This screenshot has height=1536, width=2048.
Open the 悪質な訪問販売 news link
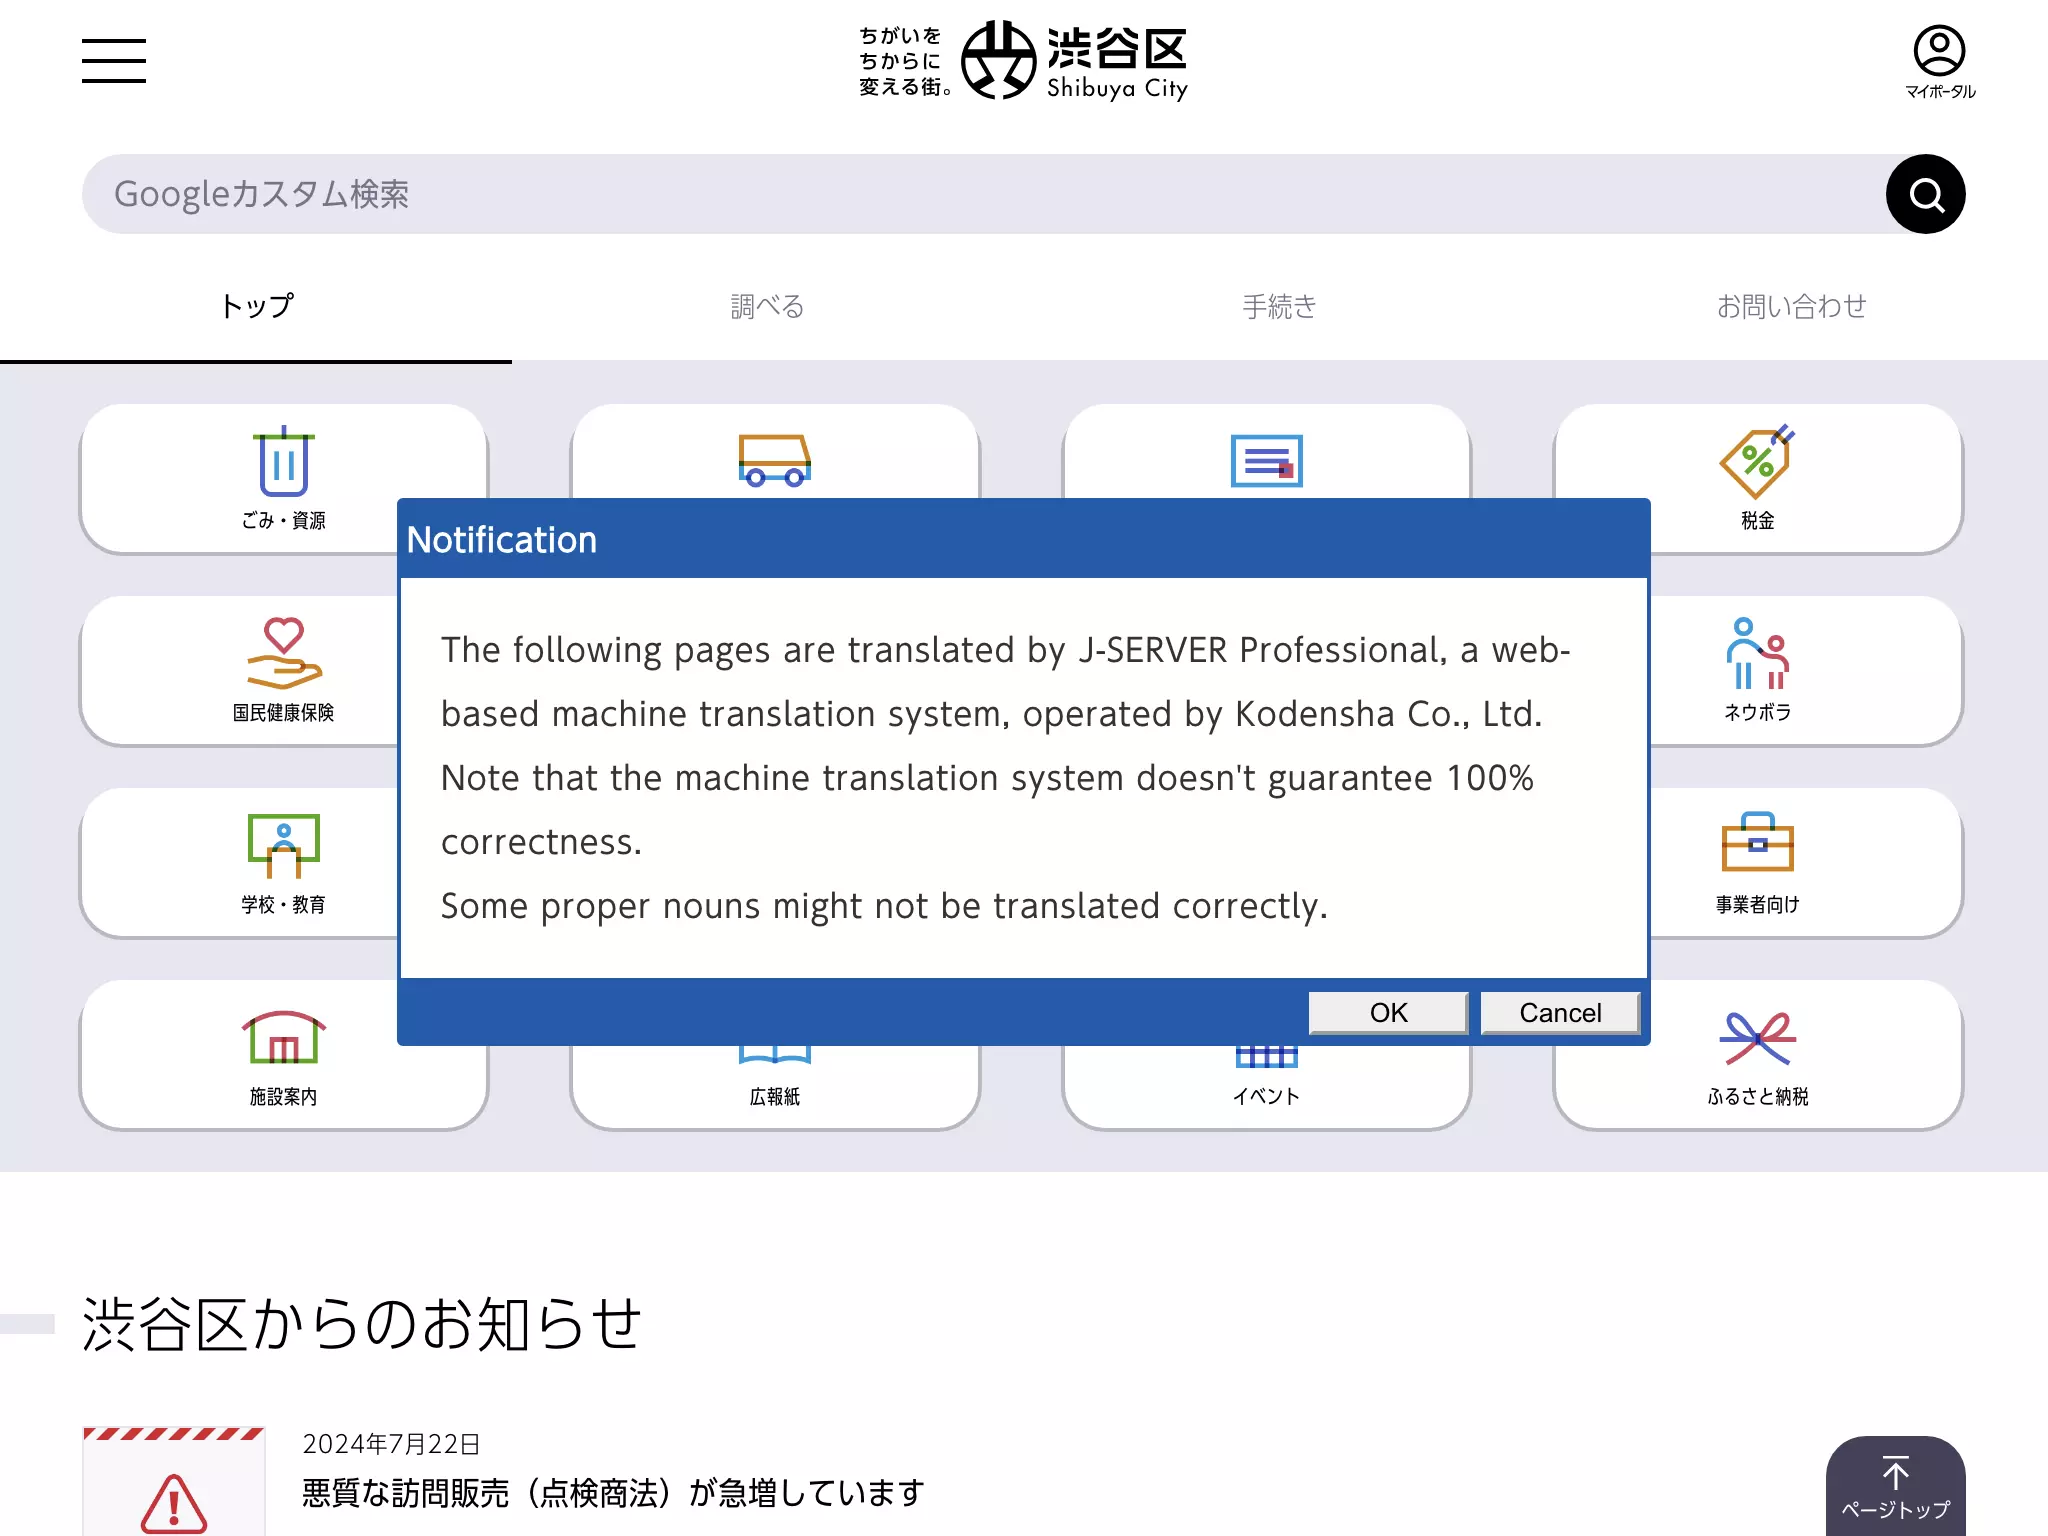click(613, 1493)
